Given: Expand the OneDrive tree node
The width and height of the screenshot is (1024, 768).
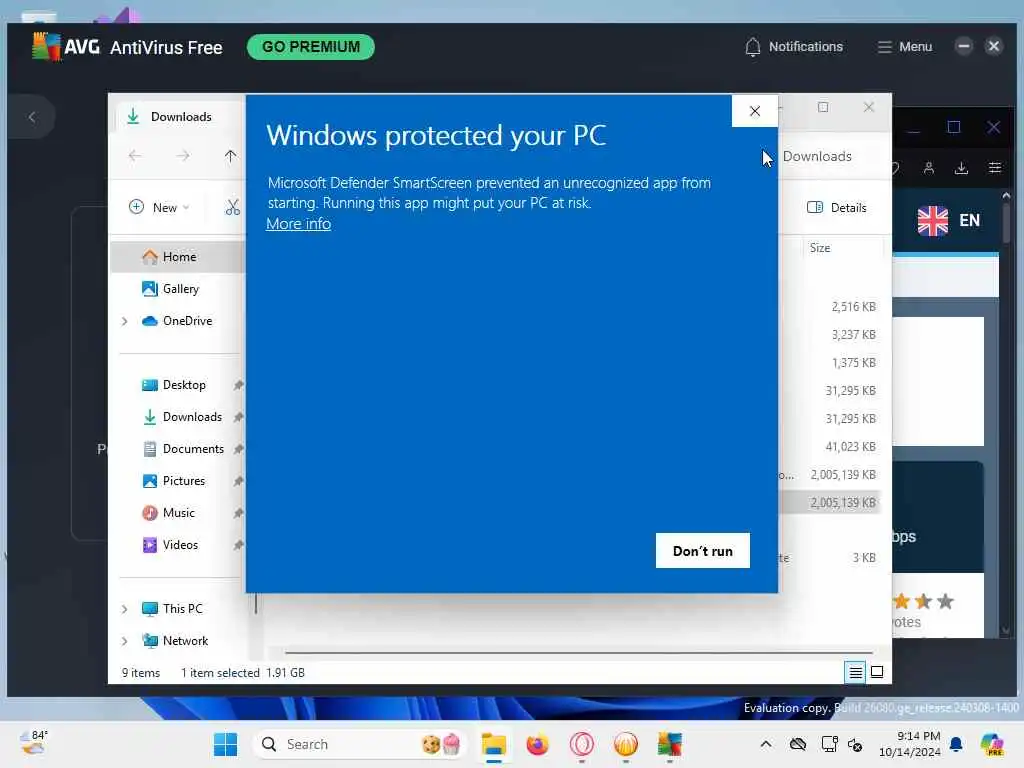Looking at the screenshot, I should (x=125, y=321).
